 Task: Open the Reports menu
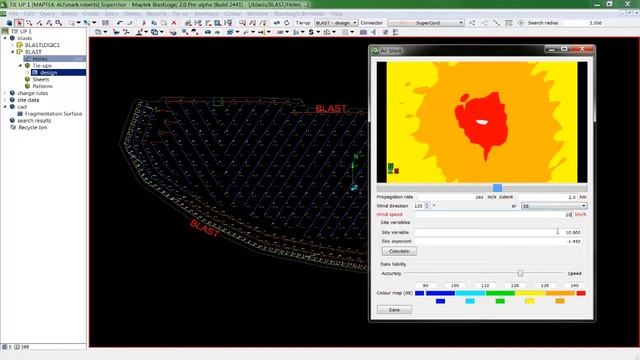[156, 14]
